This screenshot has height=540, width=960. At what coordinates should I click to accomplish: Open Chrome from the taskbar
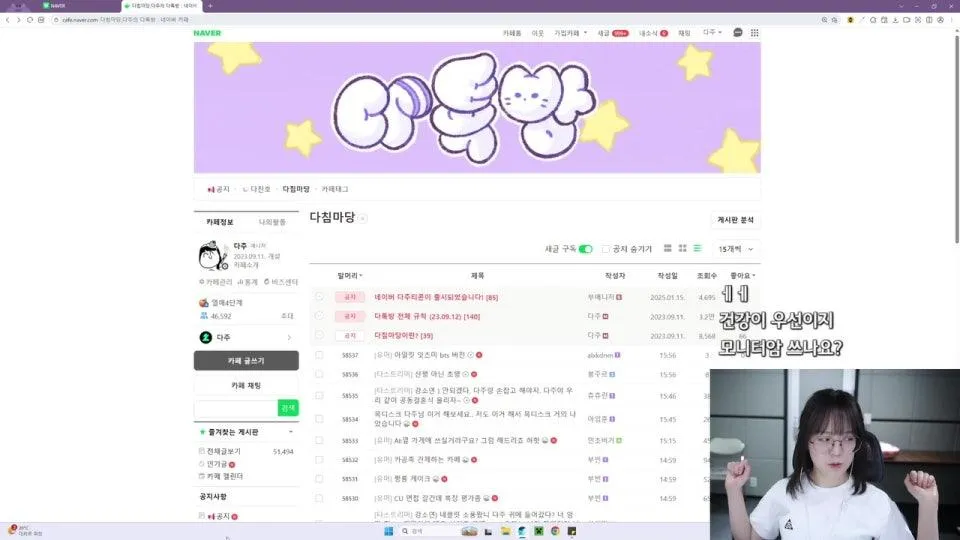(x=555, y=531)
